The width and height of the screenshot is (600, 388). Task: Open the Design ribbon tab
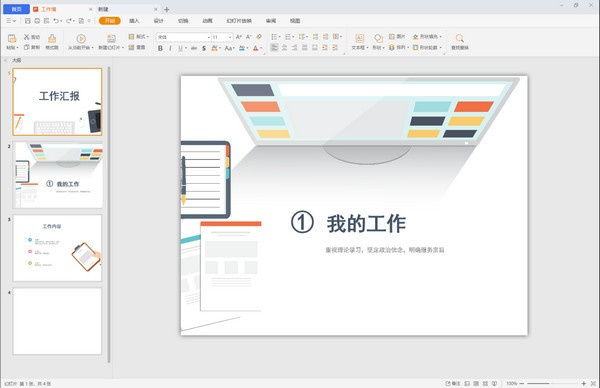(x=158, y=21)
